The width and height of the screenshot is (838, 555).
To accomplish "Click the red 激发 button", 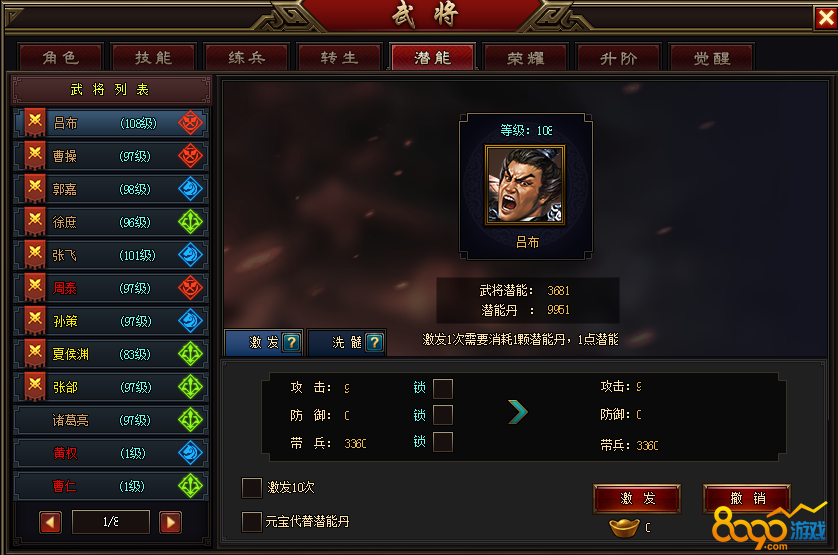I will [x=637, y=498].
